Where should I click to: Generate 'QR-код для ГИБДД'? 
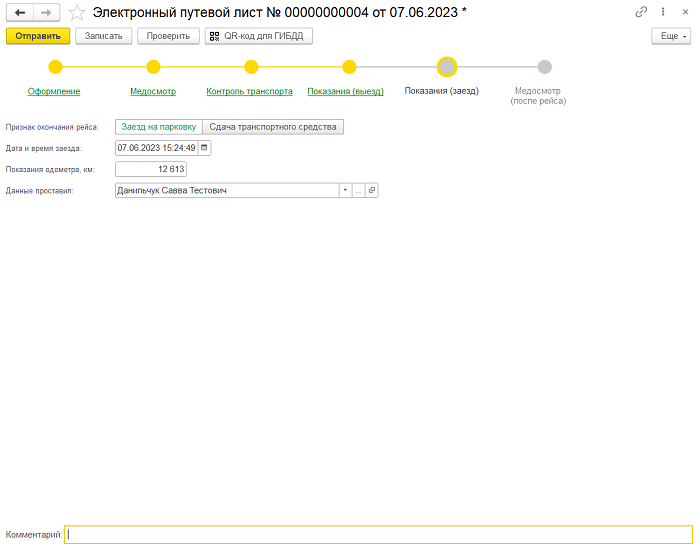[x=259, y=36]
